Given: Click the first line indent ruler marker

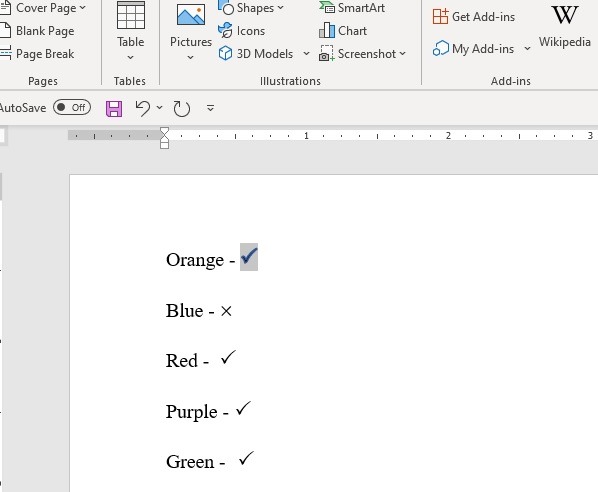Looking at the screenshot, I should (164, 132).
